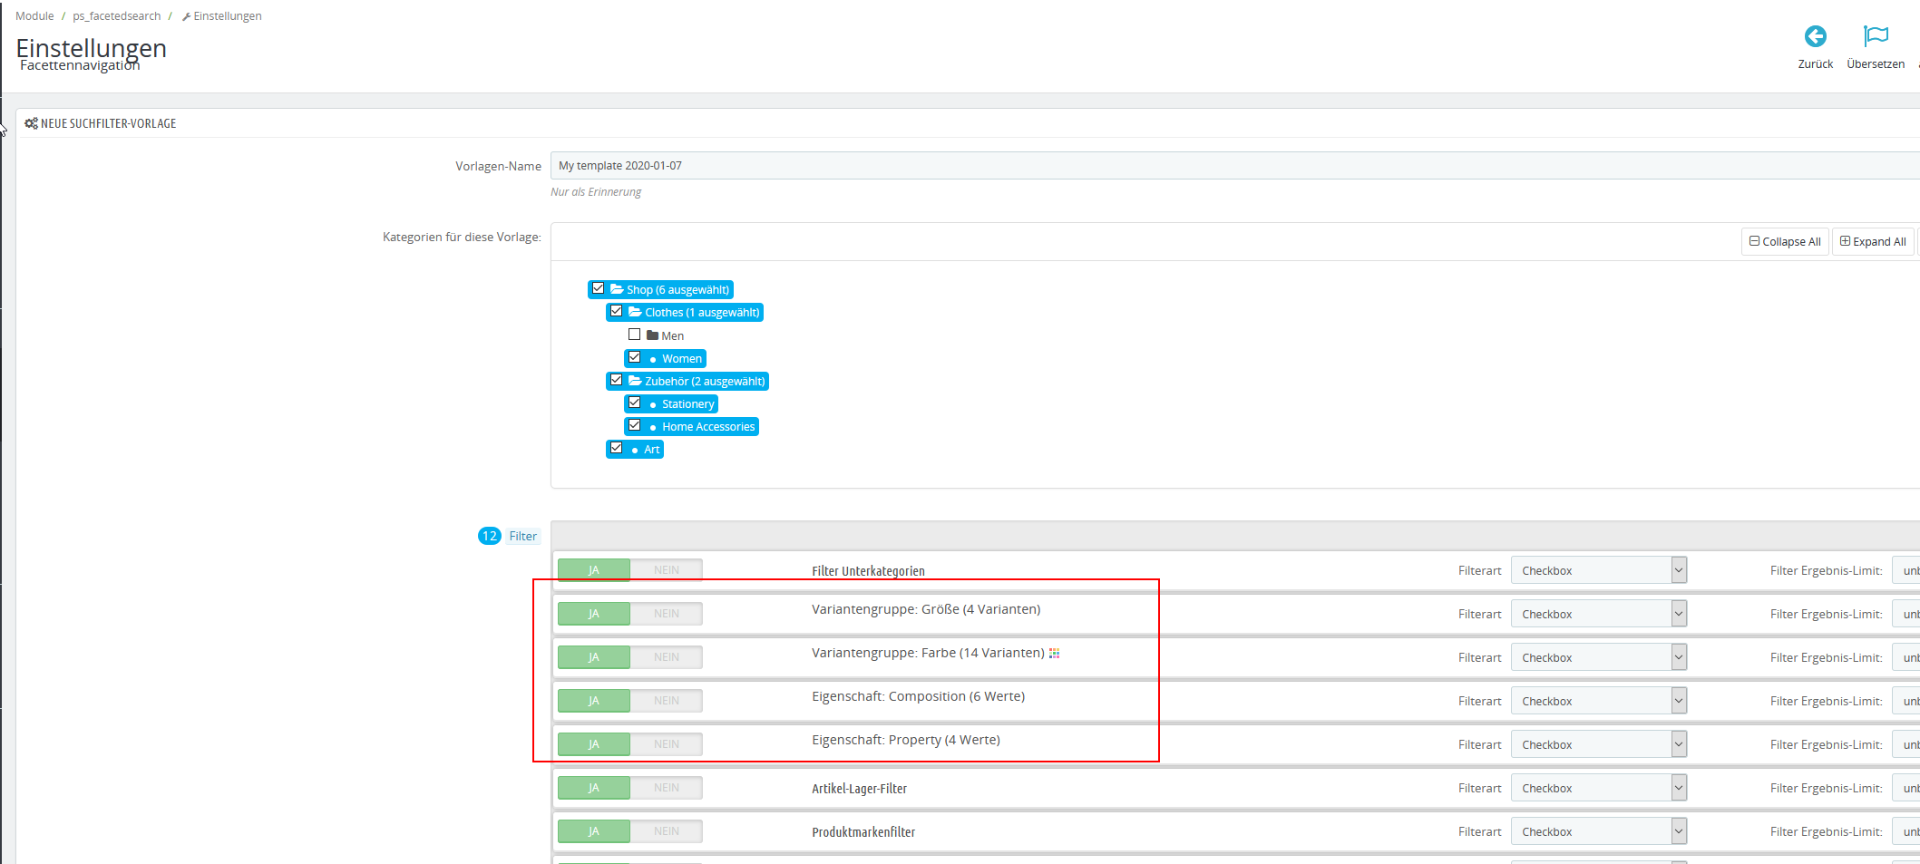Uncheck the Stationery category checkbox
Screen dimensions: 1920x864
(x=634, y=403)
